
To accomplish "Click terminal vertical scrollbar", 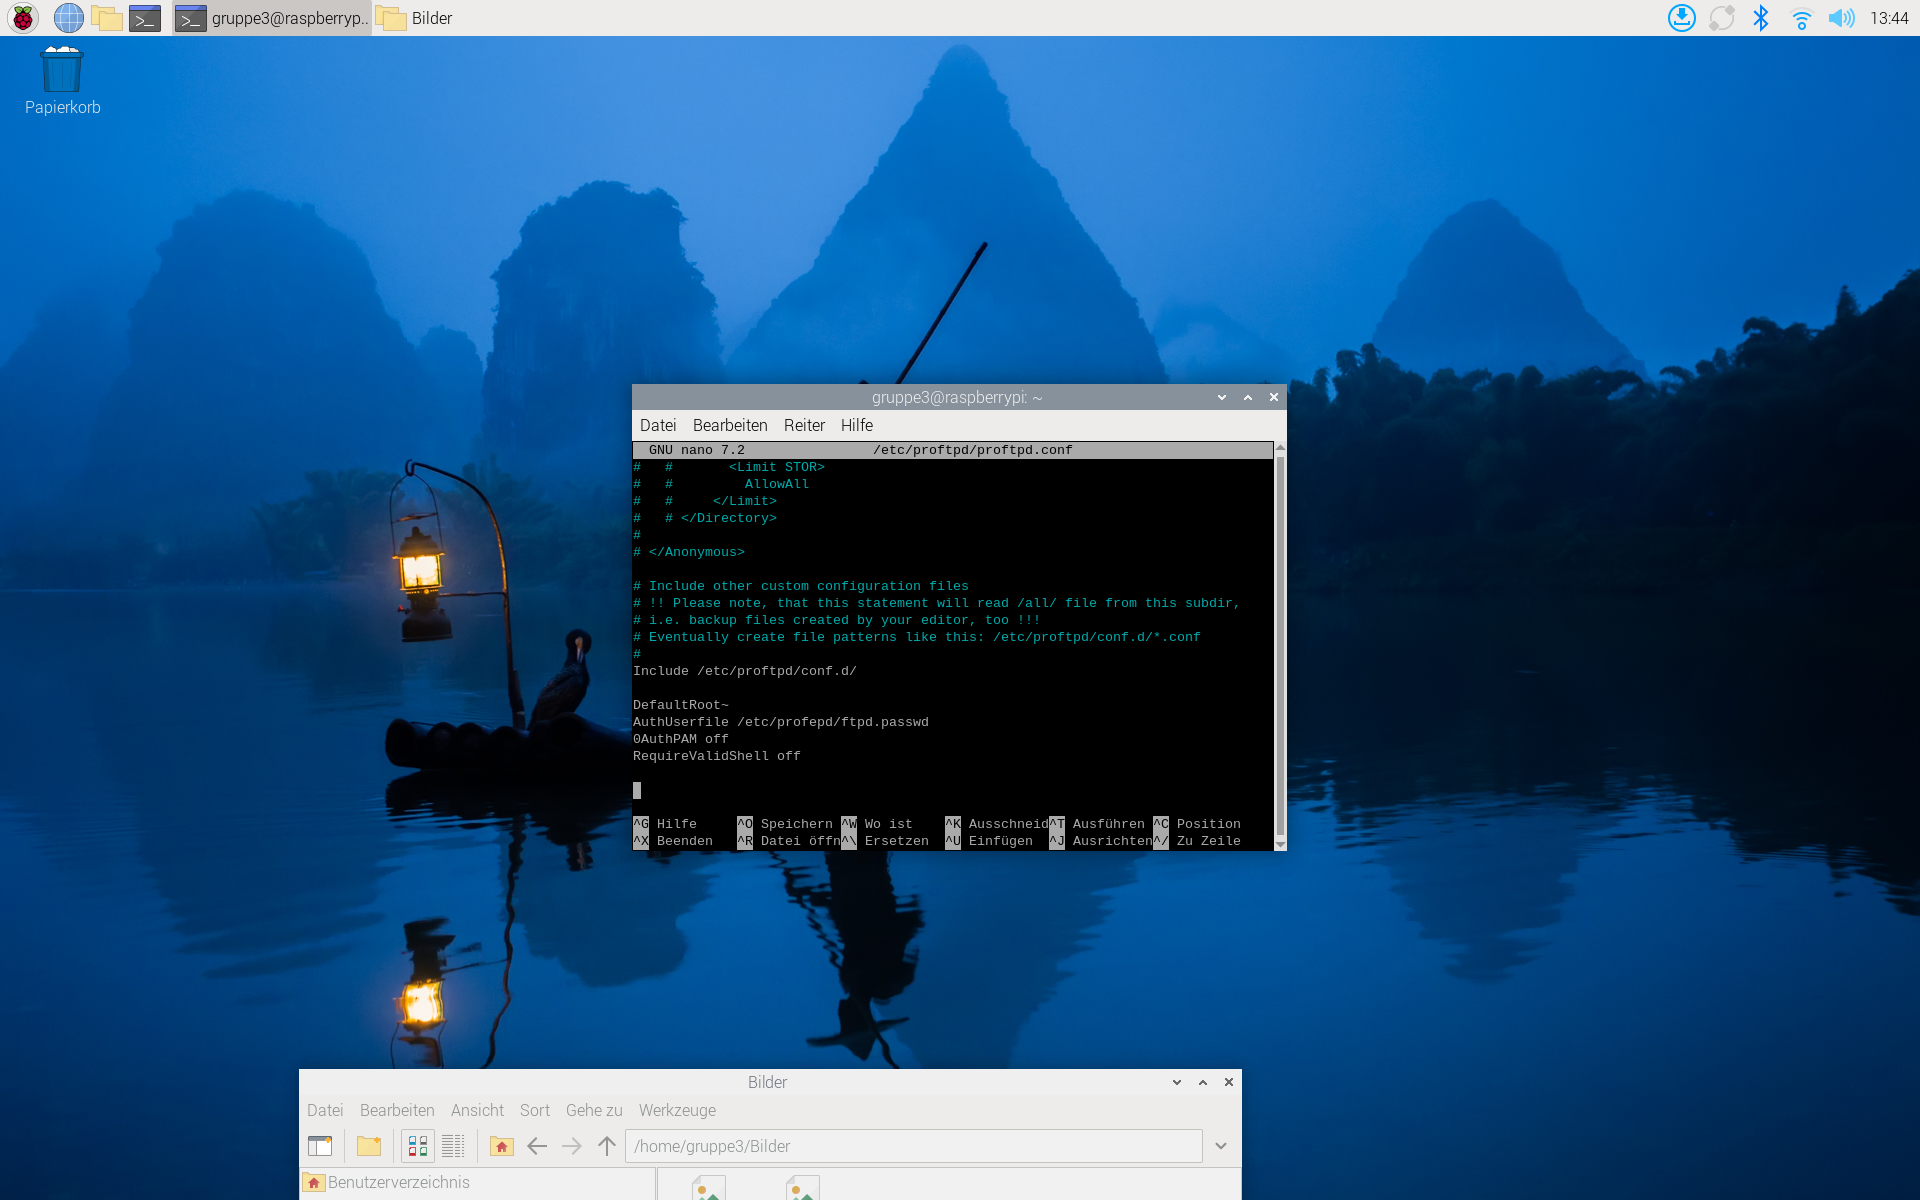I will (x=1280, y=645).
